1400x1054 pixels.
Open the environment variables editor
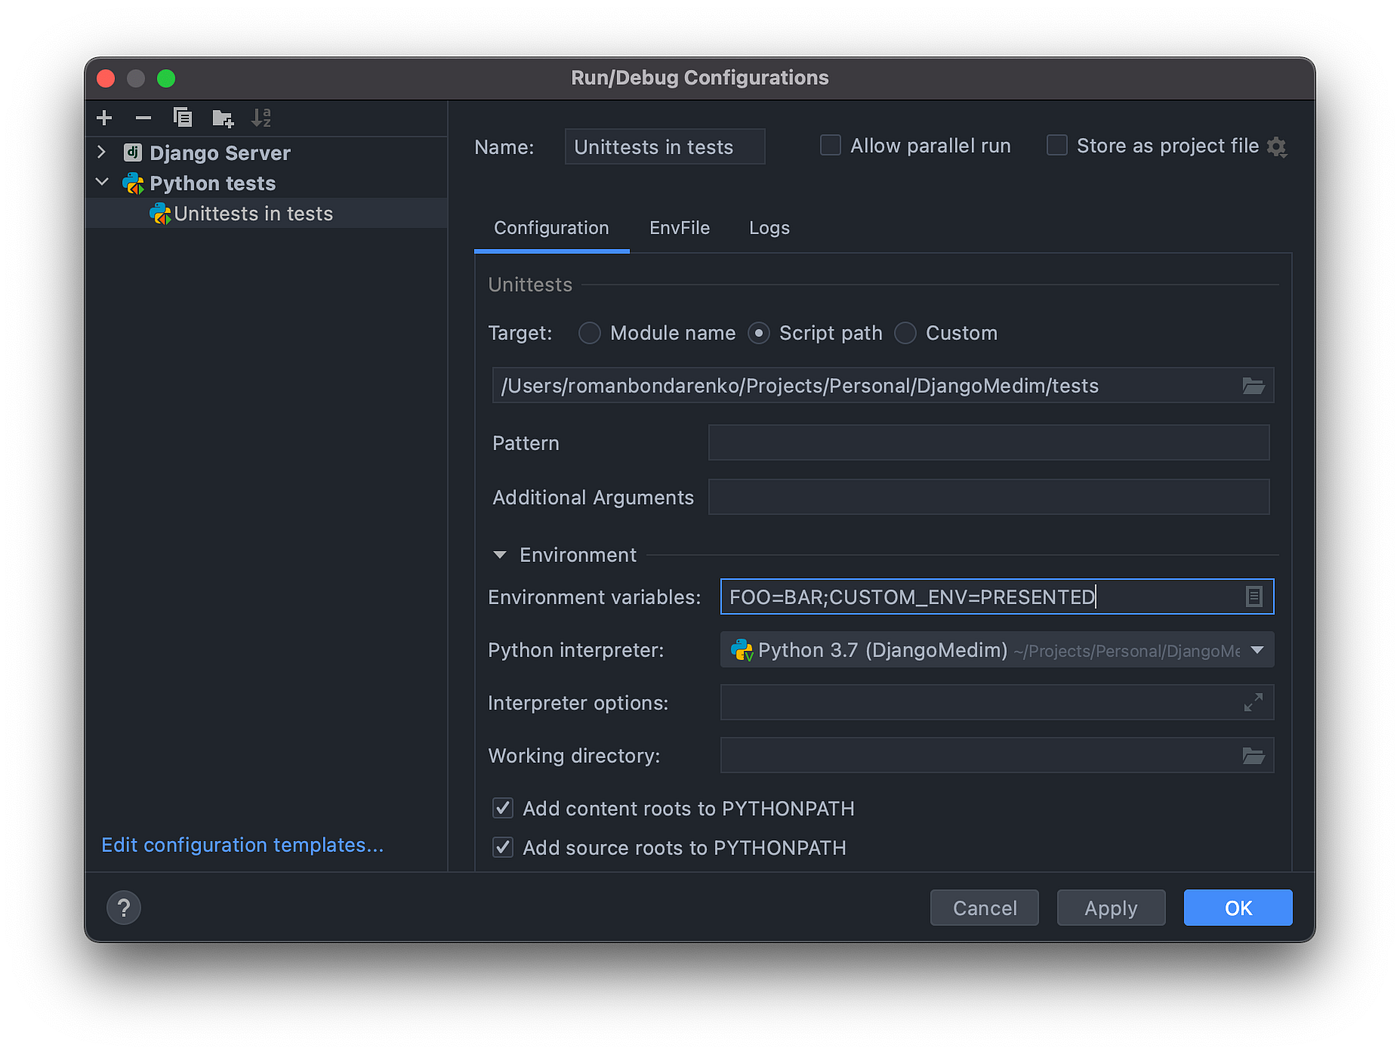1254,596
